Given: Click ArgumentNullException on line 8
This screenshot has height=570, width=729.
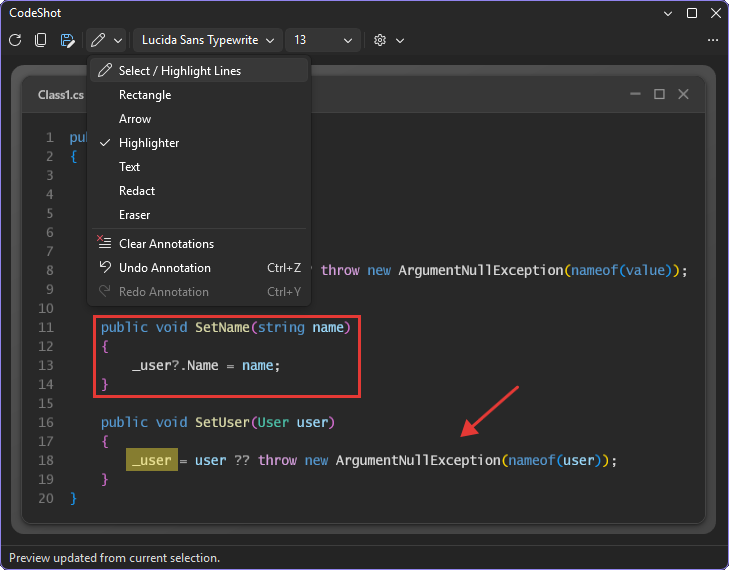Looking at the screenshot, I should [481, 271].
